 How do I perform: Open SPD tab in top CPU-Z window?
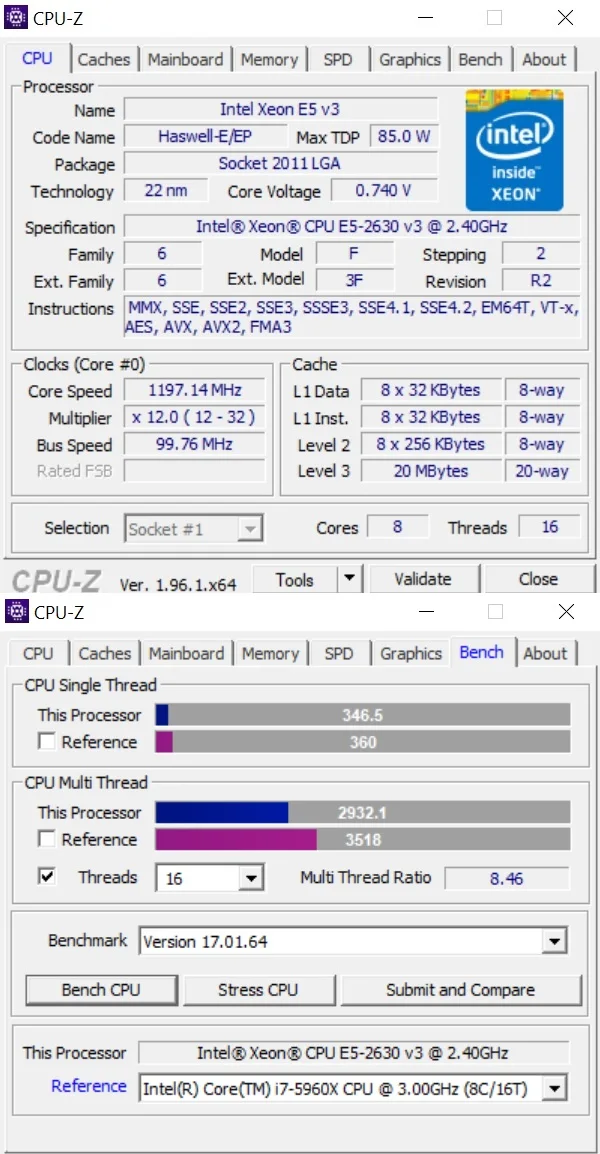[x=338, y=60]
